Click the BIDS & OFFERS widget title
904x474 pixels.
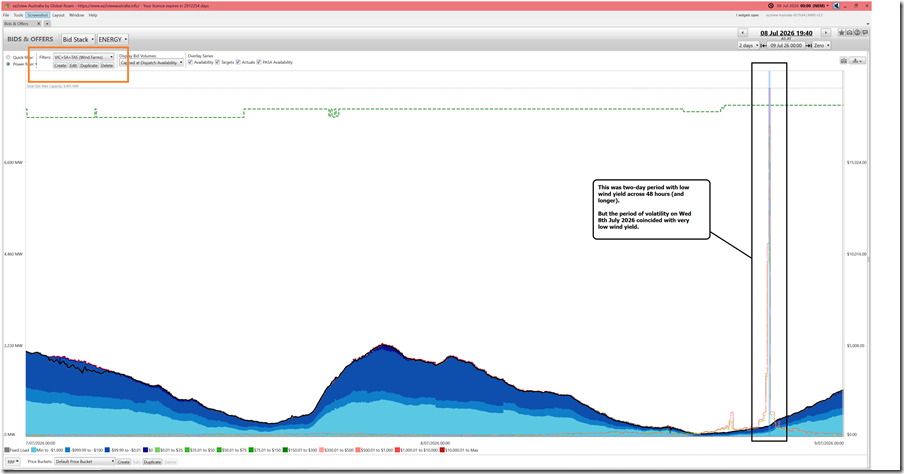pyautogui.click(x=30, y=39)
